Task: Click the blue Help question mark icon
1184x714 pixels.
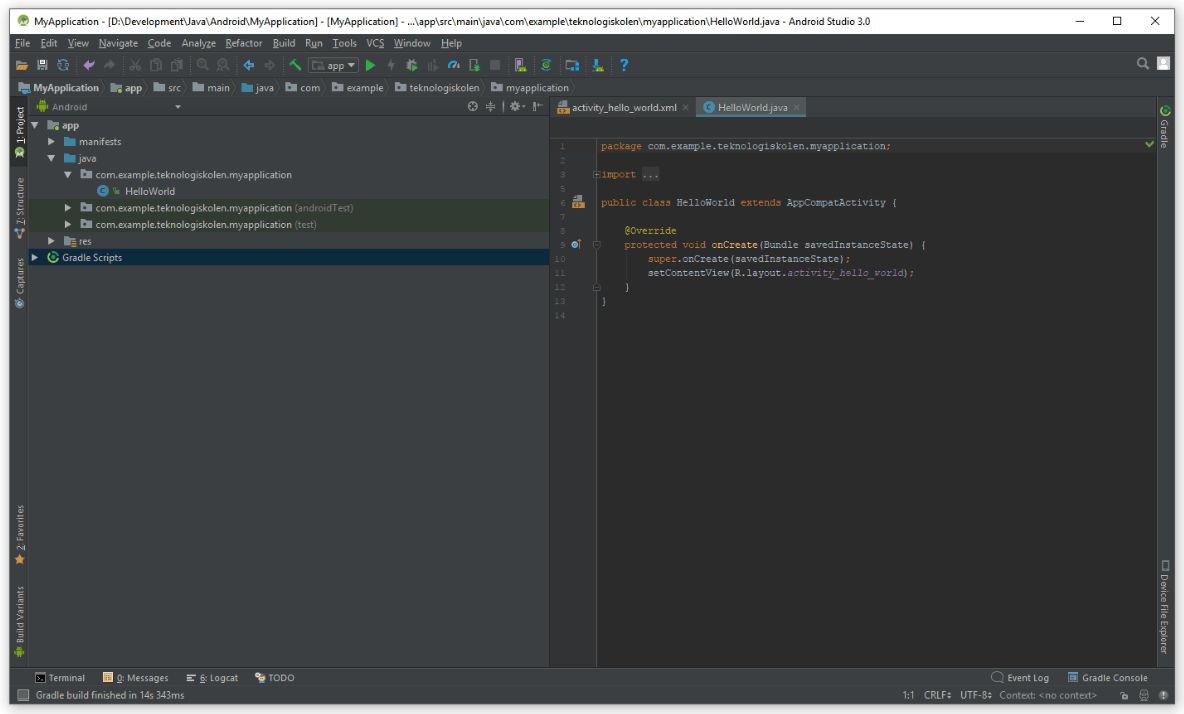Action: (x=624, y=66)
